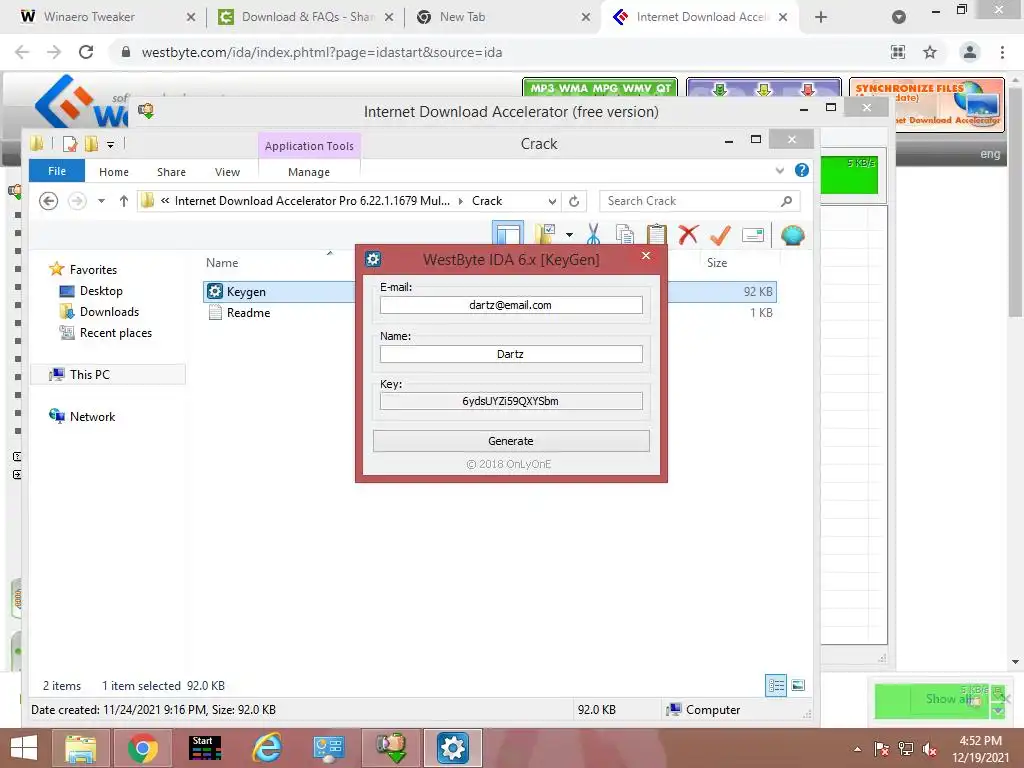Toggle the navigation pane toolbar icon

pos(508,234)
